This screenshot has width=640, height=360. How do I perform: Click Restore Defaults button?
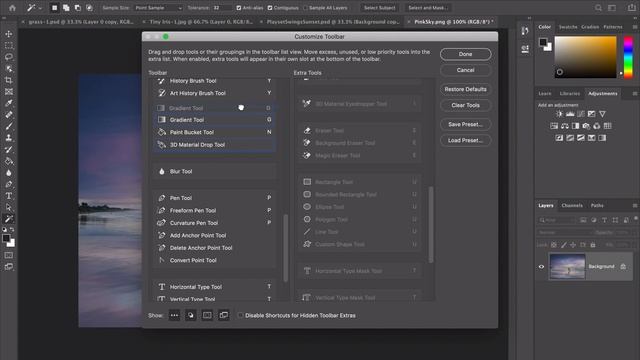point(465,89)
